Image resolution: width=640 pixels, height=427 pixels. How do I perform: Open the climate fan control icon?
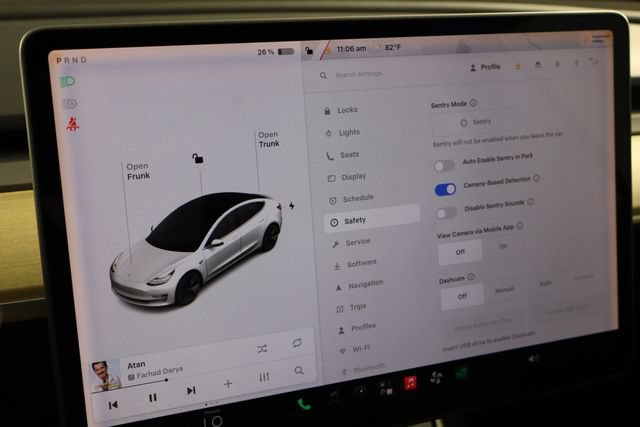point(436,378)
